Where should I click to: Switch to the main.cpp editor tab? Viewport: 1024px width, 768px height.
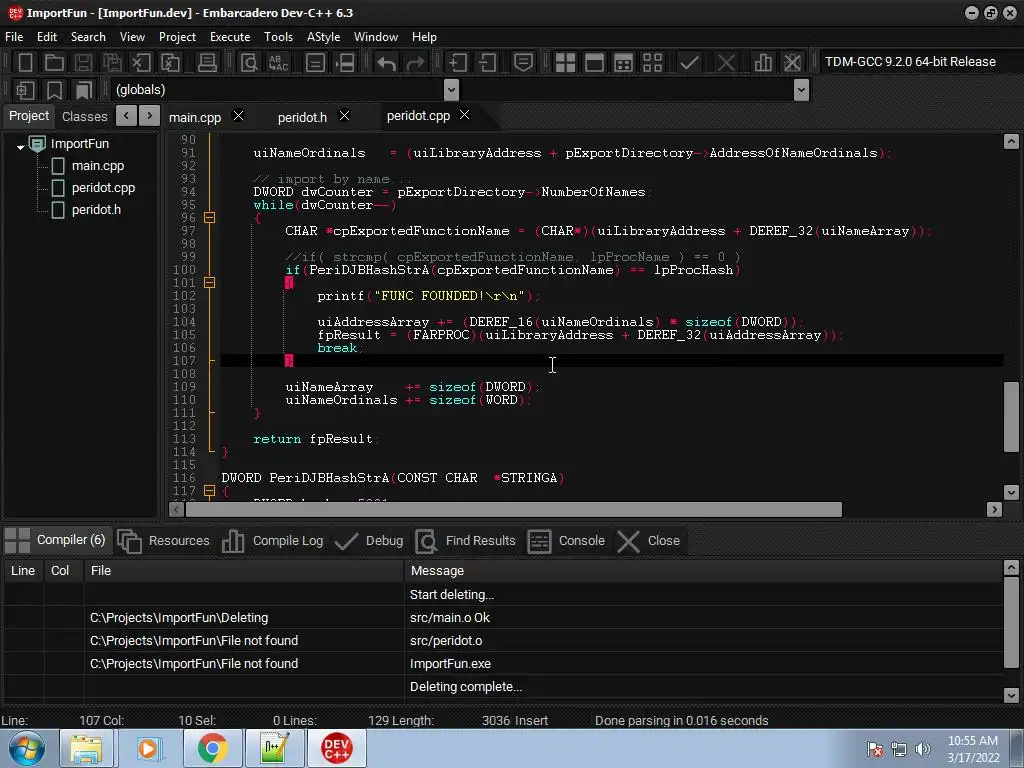click(x=195, y=118)
